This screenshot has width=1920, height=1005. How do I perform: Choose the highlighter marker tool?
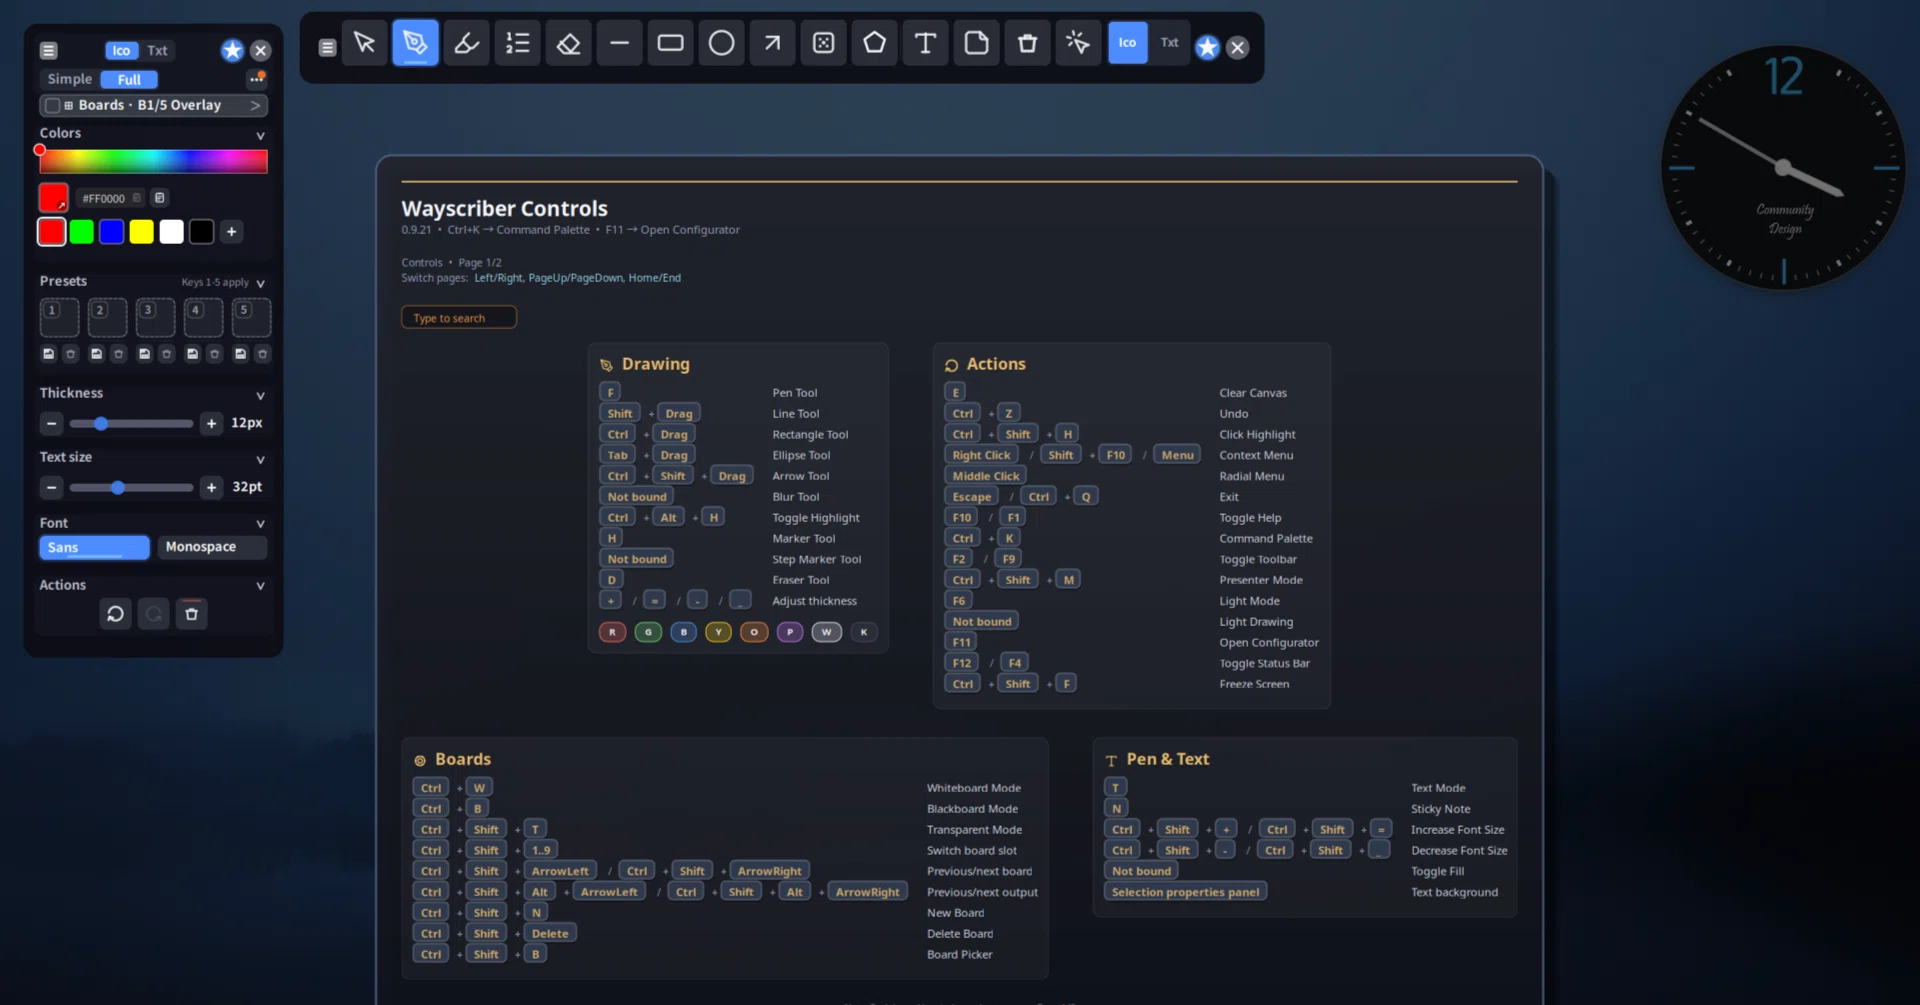click(466, 43)
